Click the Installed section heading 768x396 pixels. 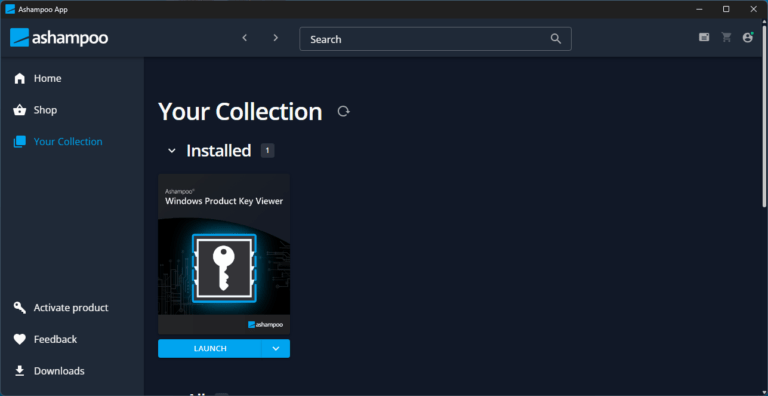[218, 150]
